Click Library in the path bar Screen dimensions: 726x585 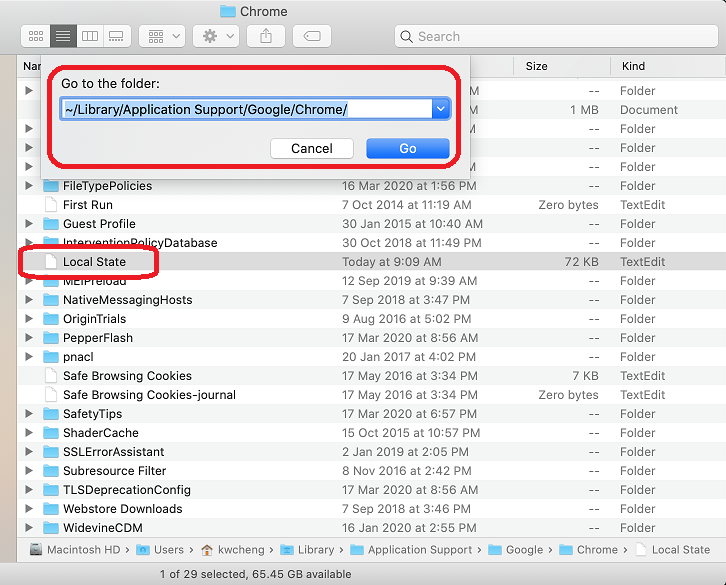pos(307,550)
